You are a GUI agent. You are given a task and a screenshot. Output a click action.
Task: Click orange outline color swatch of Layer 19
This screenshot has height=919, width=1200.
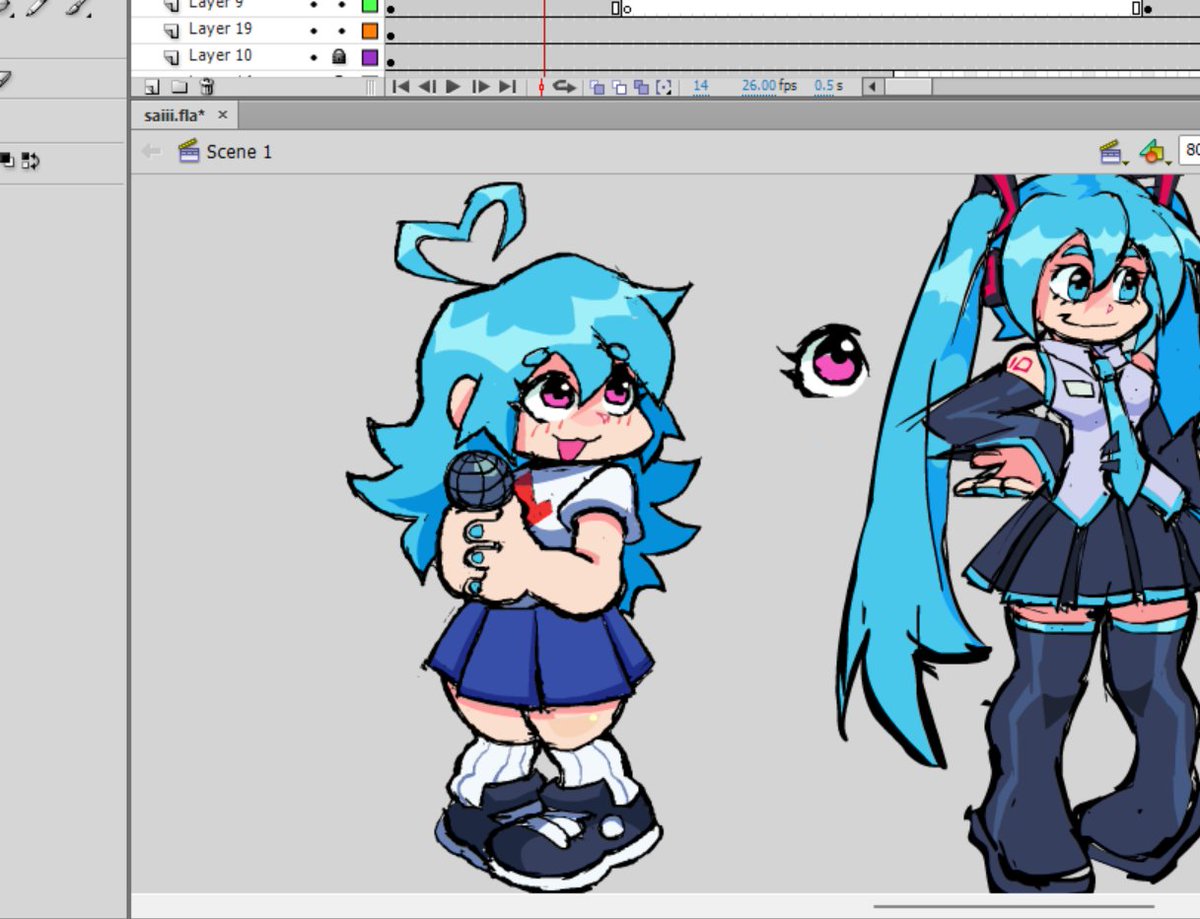tap(370, 31)
